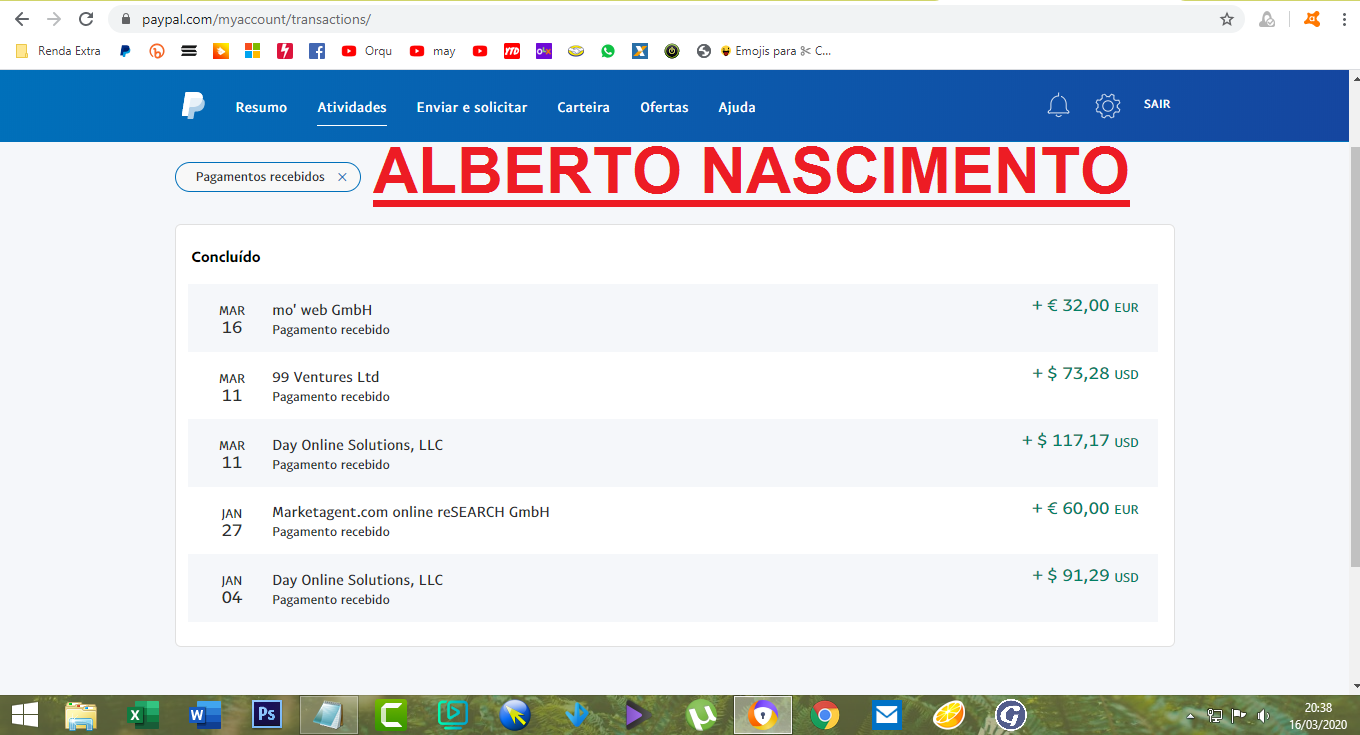
Task: Go back to the previous page
Action: 22,19
